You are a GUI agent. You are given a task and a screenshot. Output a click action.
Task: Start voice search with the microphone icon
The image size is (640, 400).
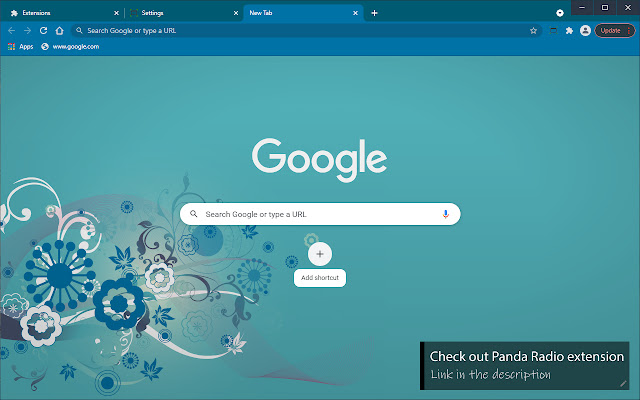click(445, 214)
